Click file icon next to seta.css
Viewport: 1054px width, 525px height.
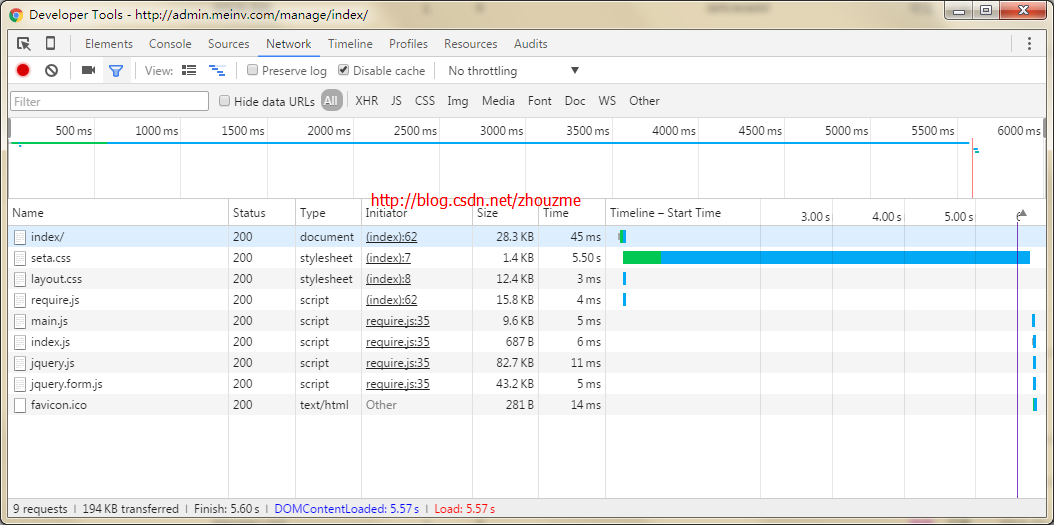point(20,258)
